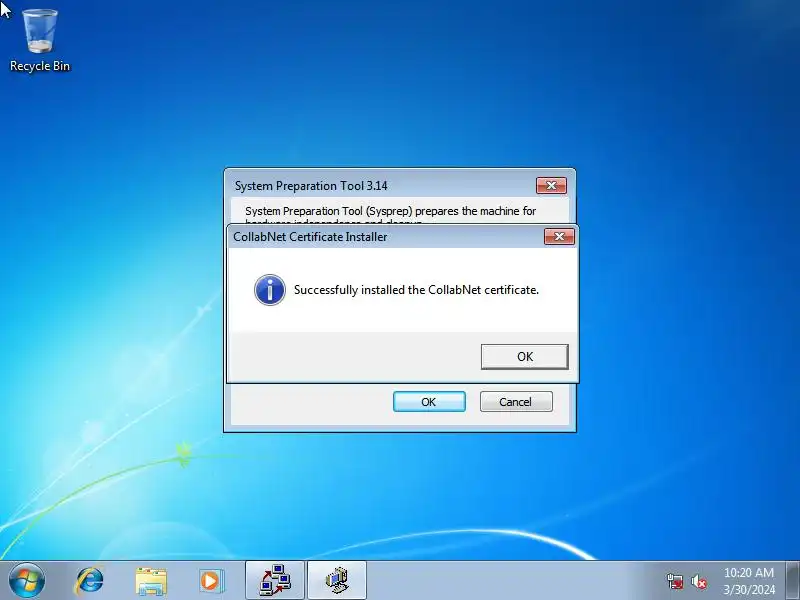Click OK in the CollabNet Certificate Installer dialog
The height and width of the screenshot is (600, 800).
click(524, 356)
